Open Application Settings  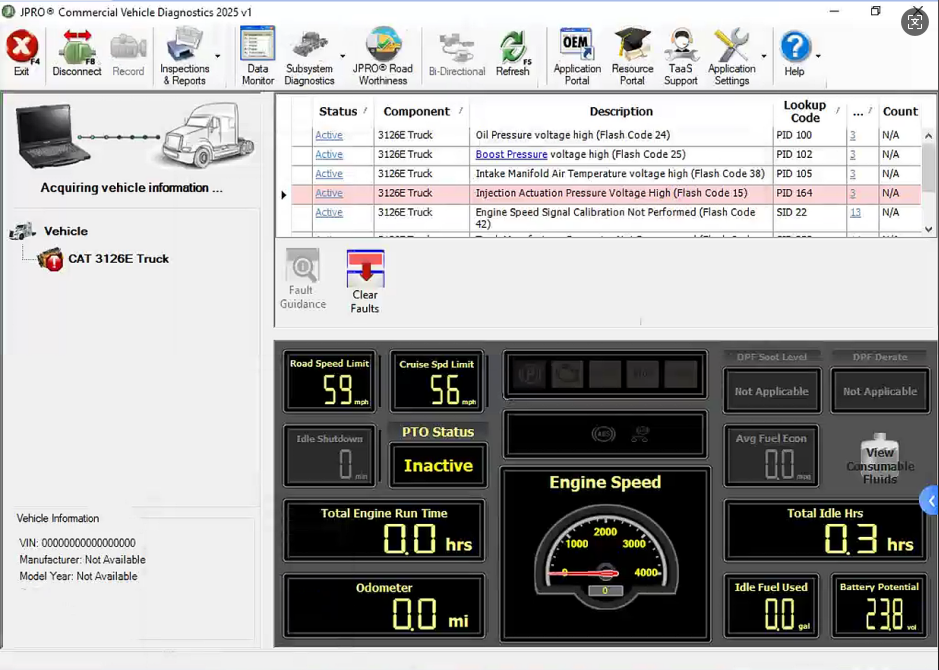(731, 56)
